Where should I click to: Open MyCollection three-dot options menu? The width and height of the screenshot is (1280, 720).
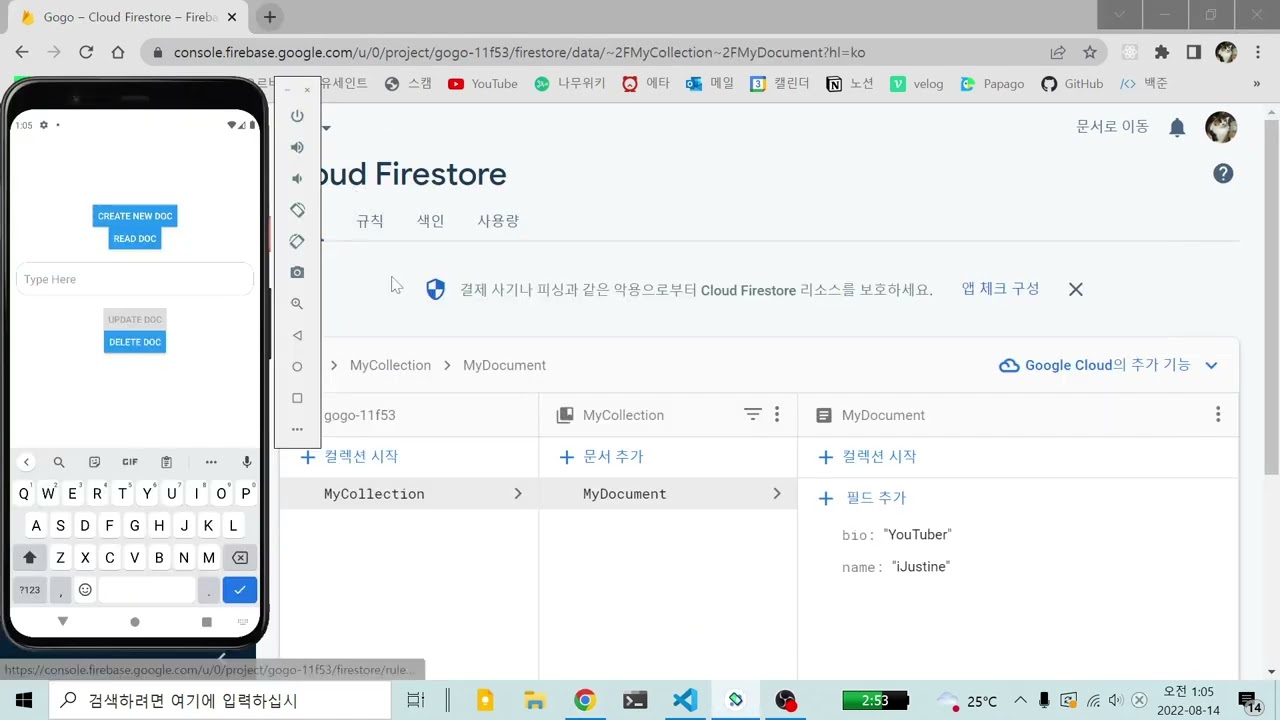pyautogui.click(x=777, y=414)
